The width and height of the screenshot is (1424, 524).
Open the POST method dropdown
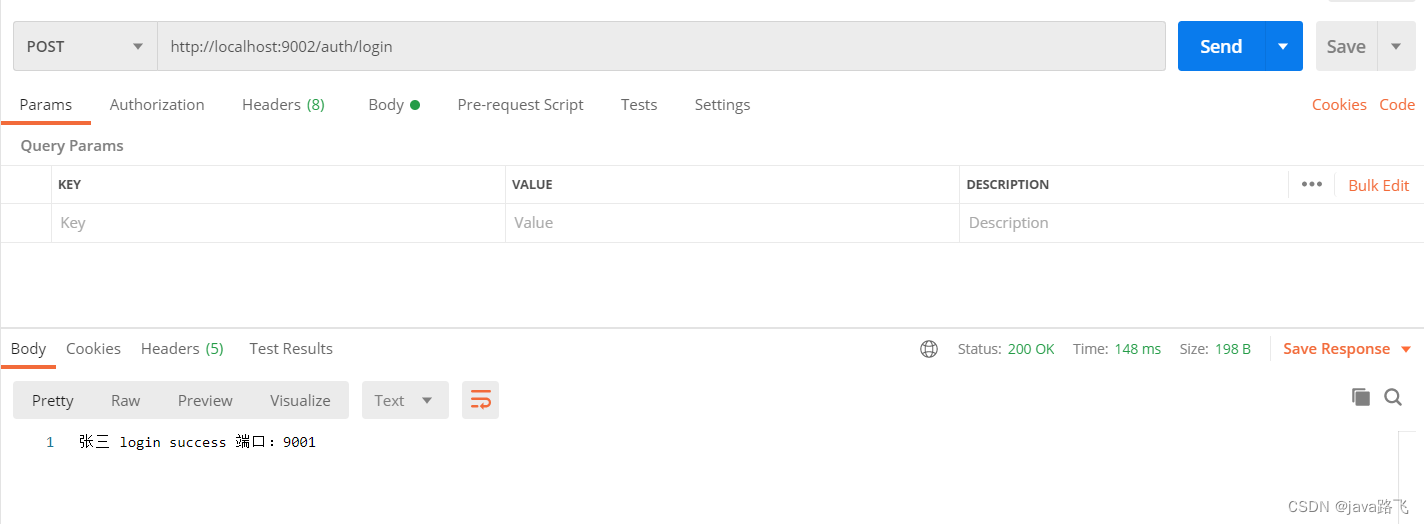(x=85, y=46)
